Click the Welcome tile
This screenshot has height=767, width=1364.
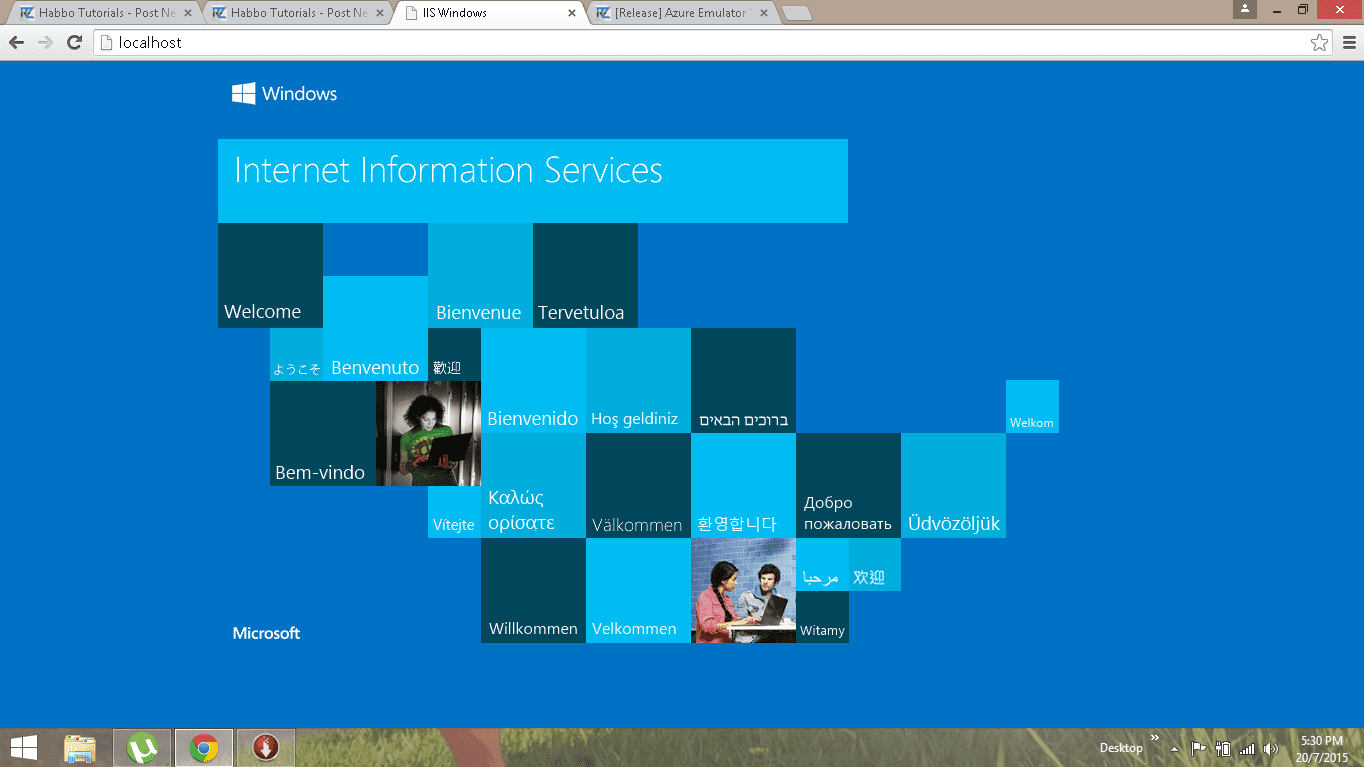click(x=270, y=275)
